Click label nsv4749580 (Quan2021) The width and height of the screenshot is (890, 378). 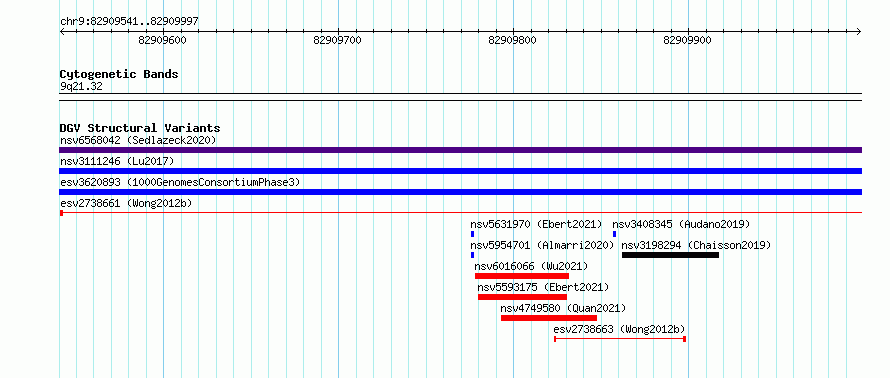point(563,308)
